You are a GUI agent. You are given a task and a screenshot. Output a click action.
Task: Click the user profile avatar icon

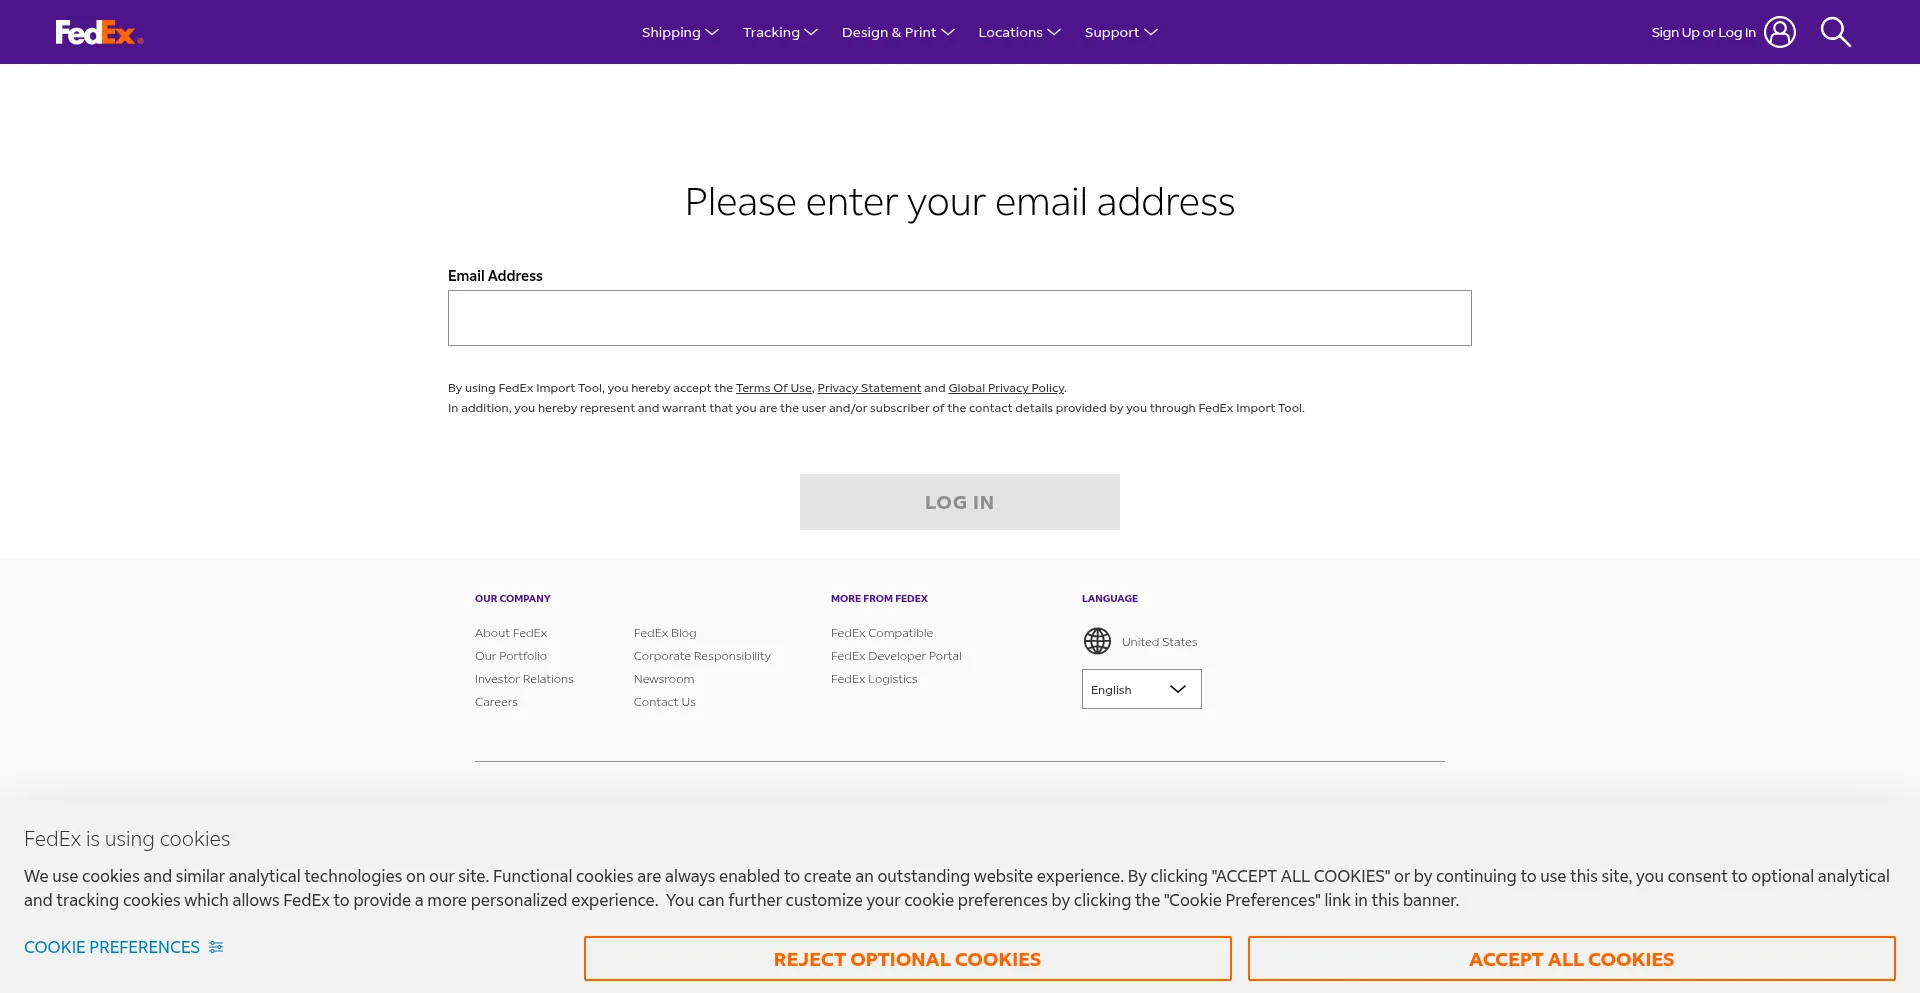coord(1779,32)
